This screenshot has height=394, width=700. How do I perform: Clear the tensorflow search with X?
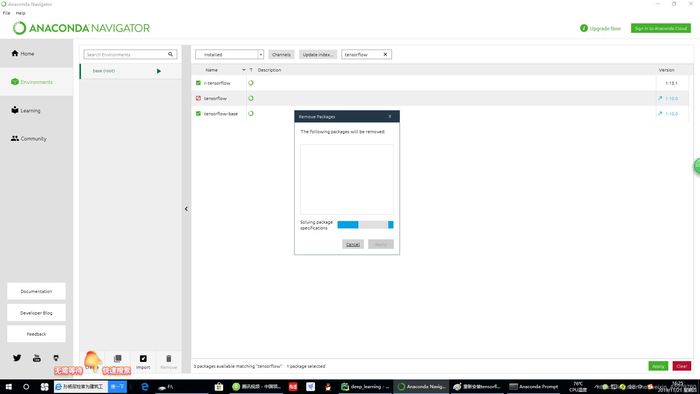(385, 54)
